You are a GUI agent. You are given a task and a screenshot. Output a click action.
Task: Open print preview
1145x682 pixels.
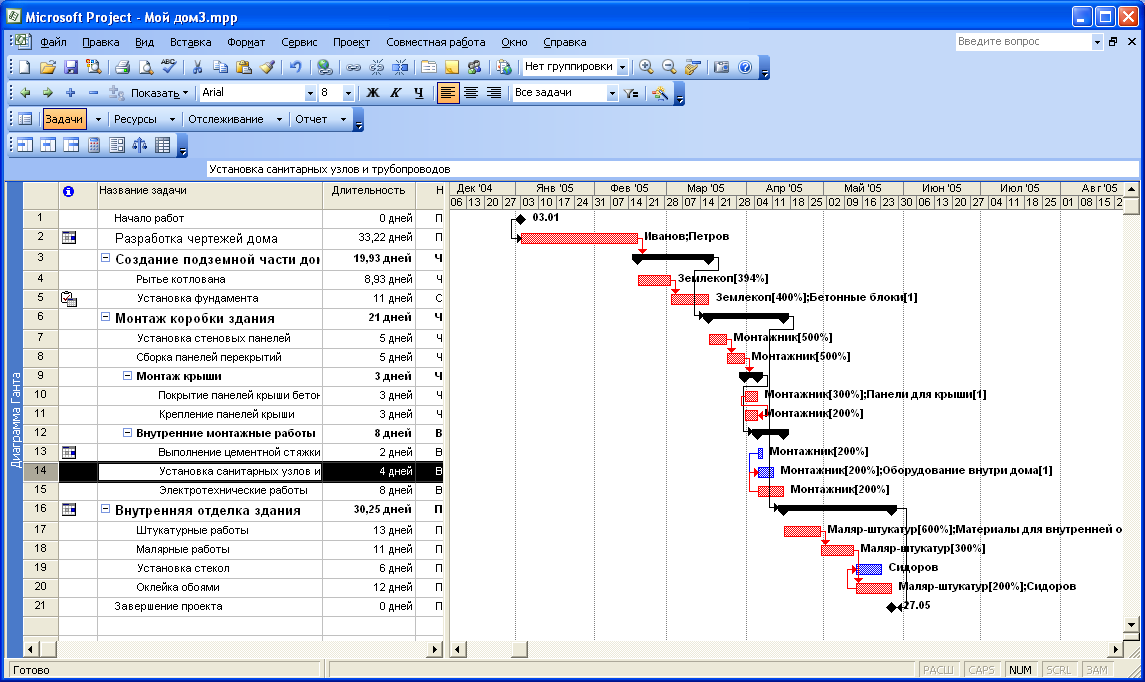tap(145, 67)
